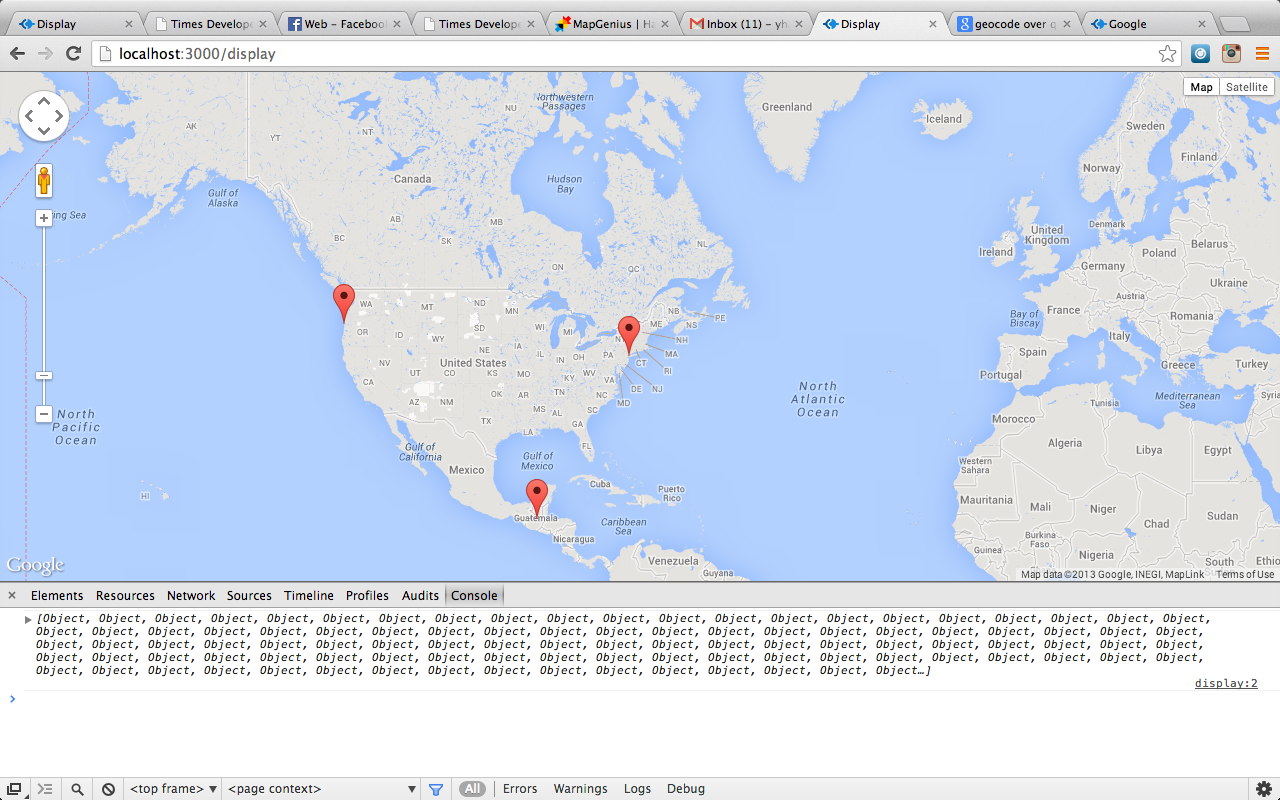
Task: Switch to the Google tab
Action: pyautogui.click(x=1147, y=24)
